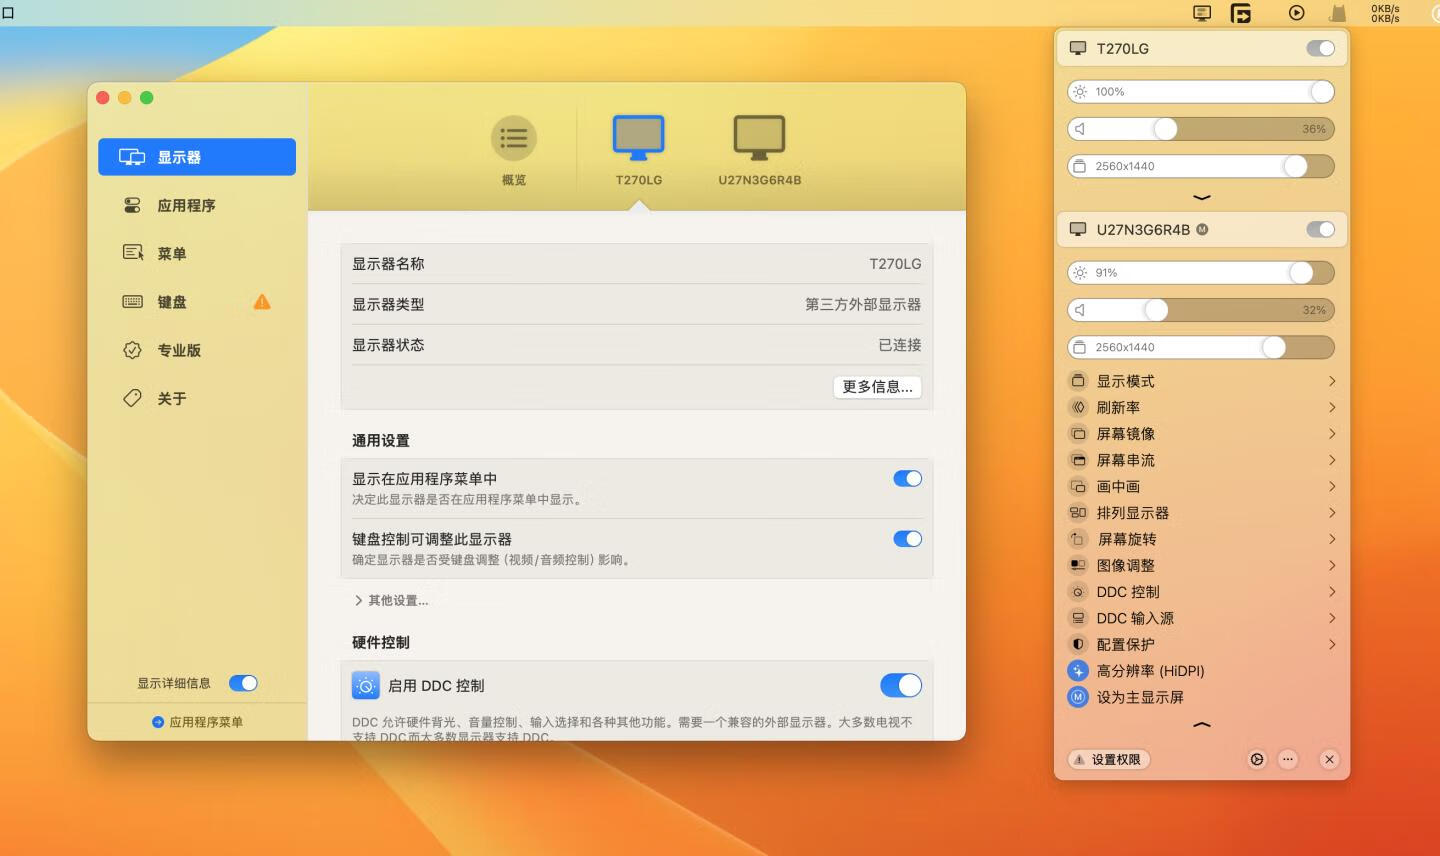Image resolution: width=1440 pixels, height=856 pixels.
Task: Open the 显示模式 submenu
Action: click(1202, 381)
